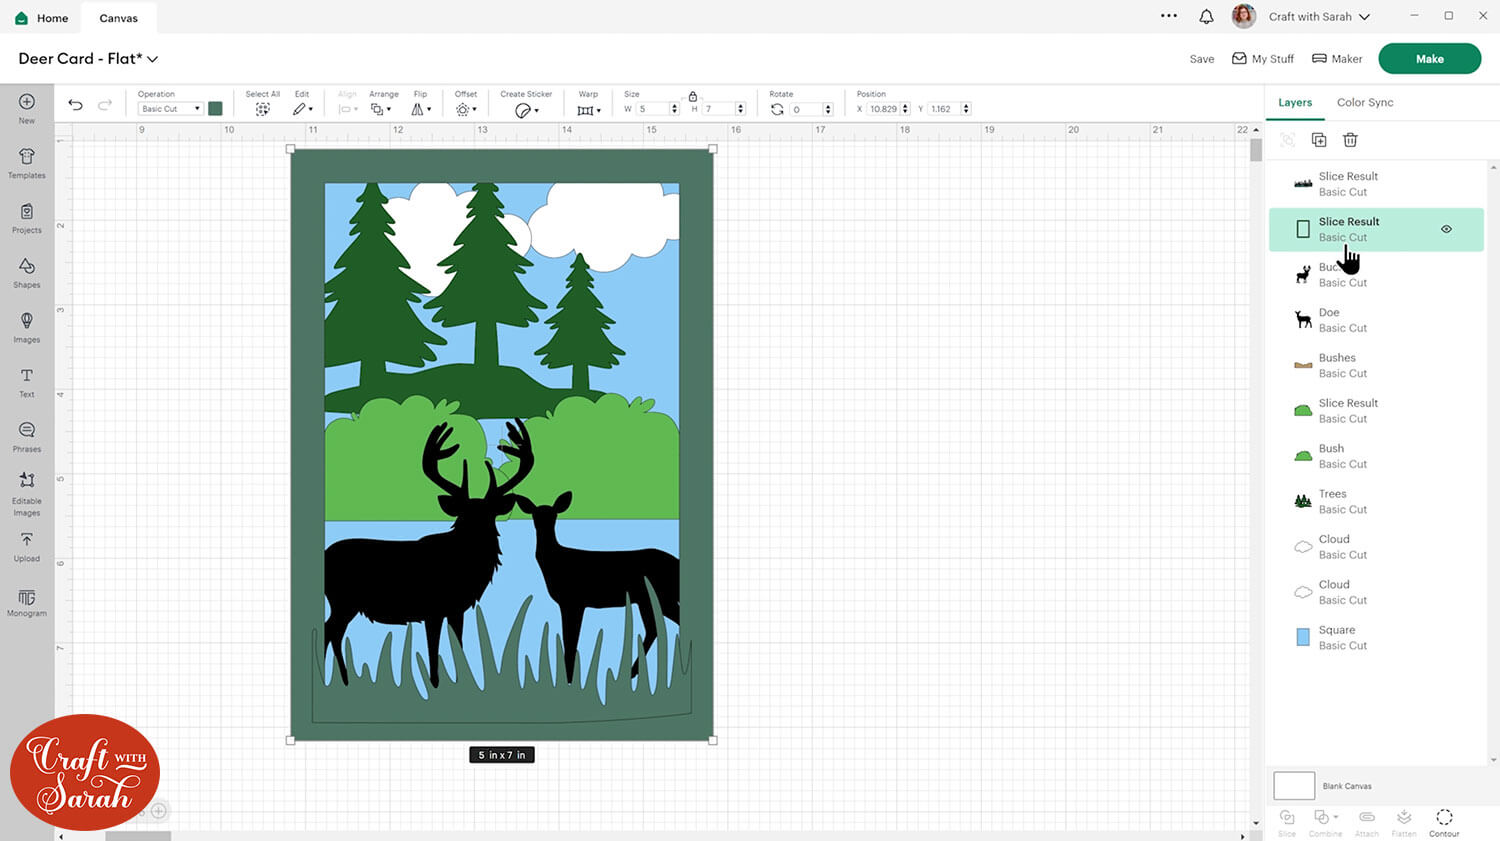
Task: Hide the selected Slice Result layer
Action: pyautogui.click(x=1446, y=229)
